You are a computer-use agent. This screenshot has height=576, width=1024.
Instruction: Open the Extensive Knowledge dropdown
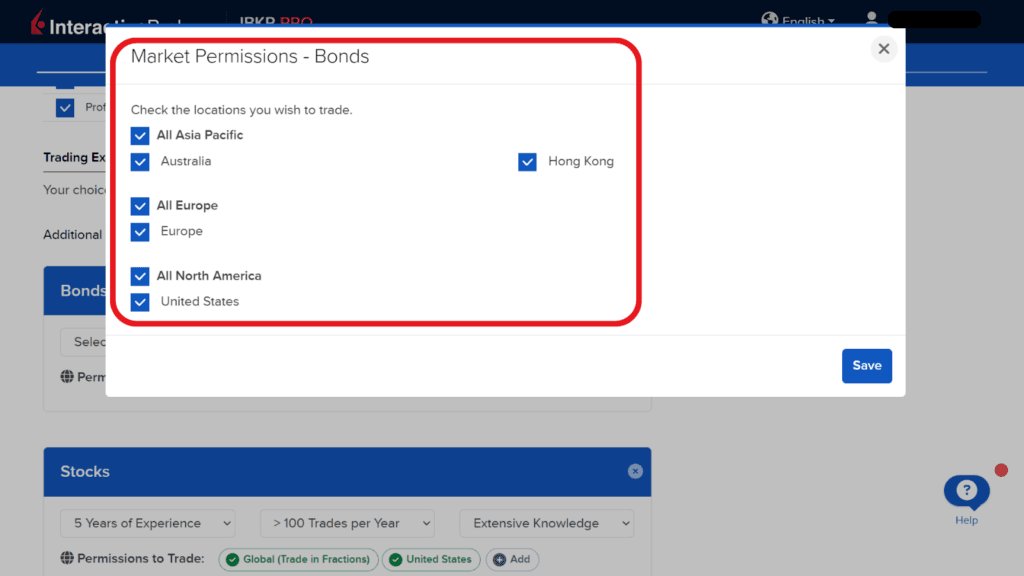(x=546, y=523)
